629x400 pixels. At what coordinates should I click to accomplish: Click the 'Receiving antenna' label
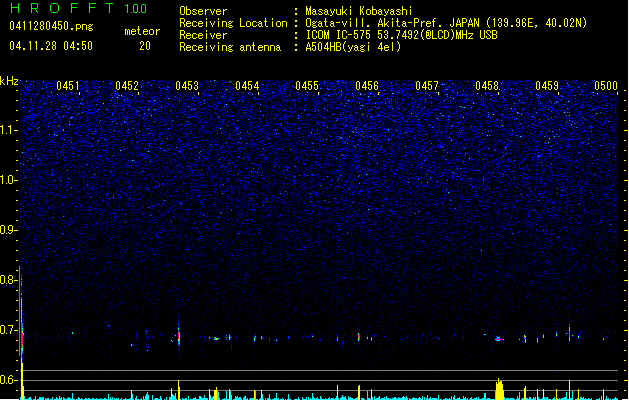(230, 47)
